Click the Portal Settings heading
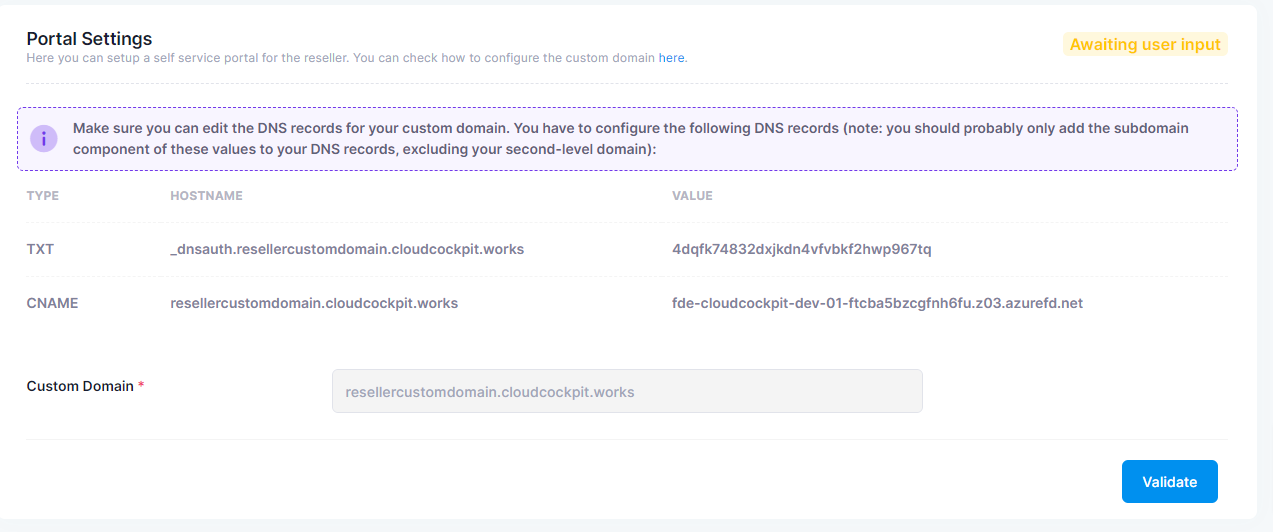 pyautogui.click(x=89, y=39)
